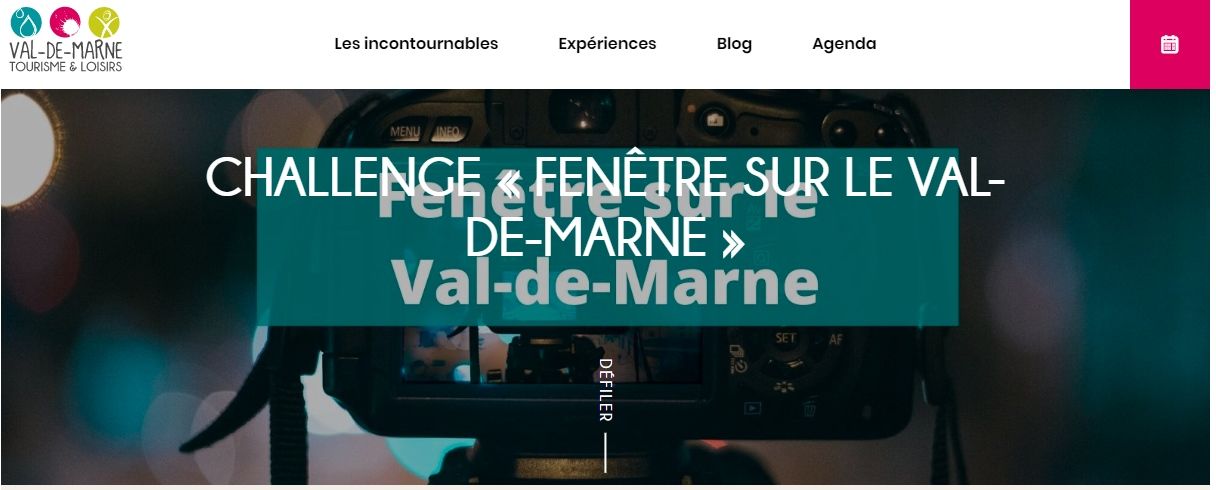This screenshot has height=490, width=1216.
Task: Click the teal water-drop logo circle
Action: pyautogui.click(x=27, y=22)
